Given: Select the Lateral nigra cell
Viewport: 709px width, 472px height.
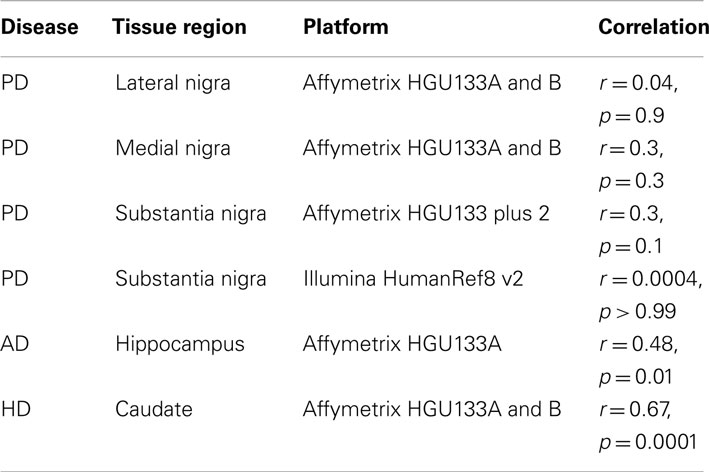Looking at the screenshot, I should pyautogui.click(x=173, y=83).
